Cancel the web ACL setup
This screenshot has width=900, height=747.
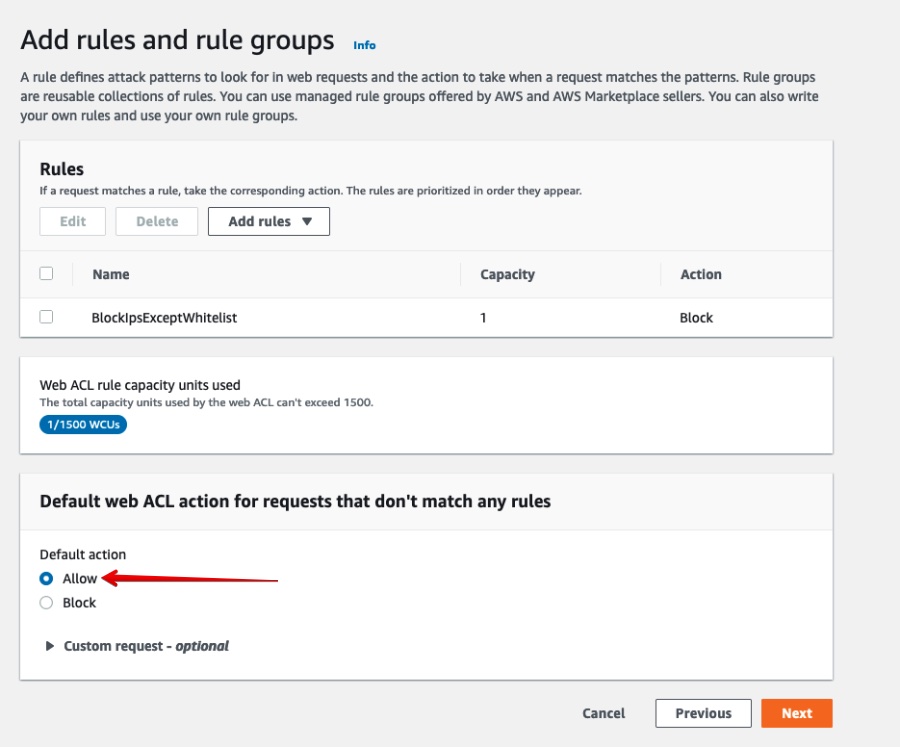(x=602, y=713)
